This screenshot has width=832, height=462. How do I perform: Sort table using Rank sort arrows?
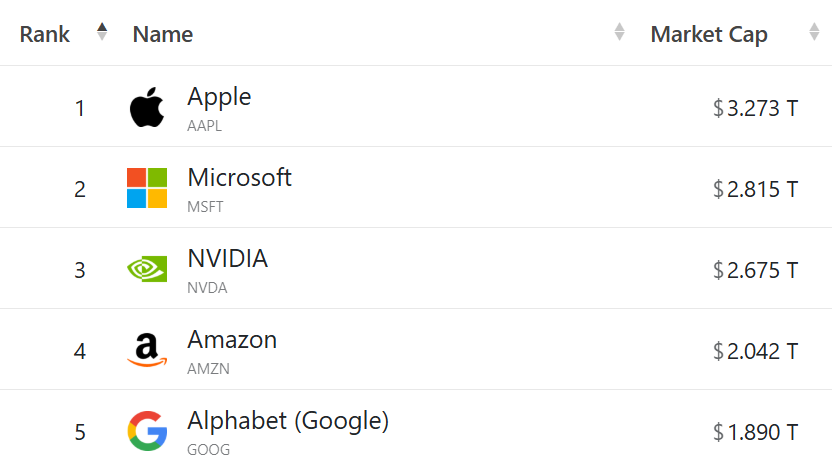[x=102, y=32]
